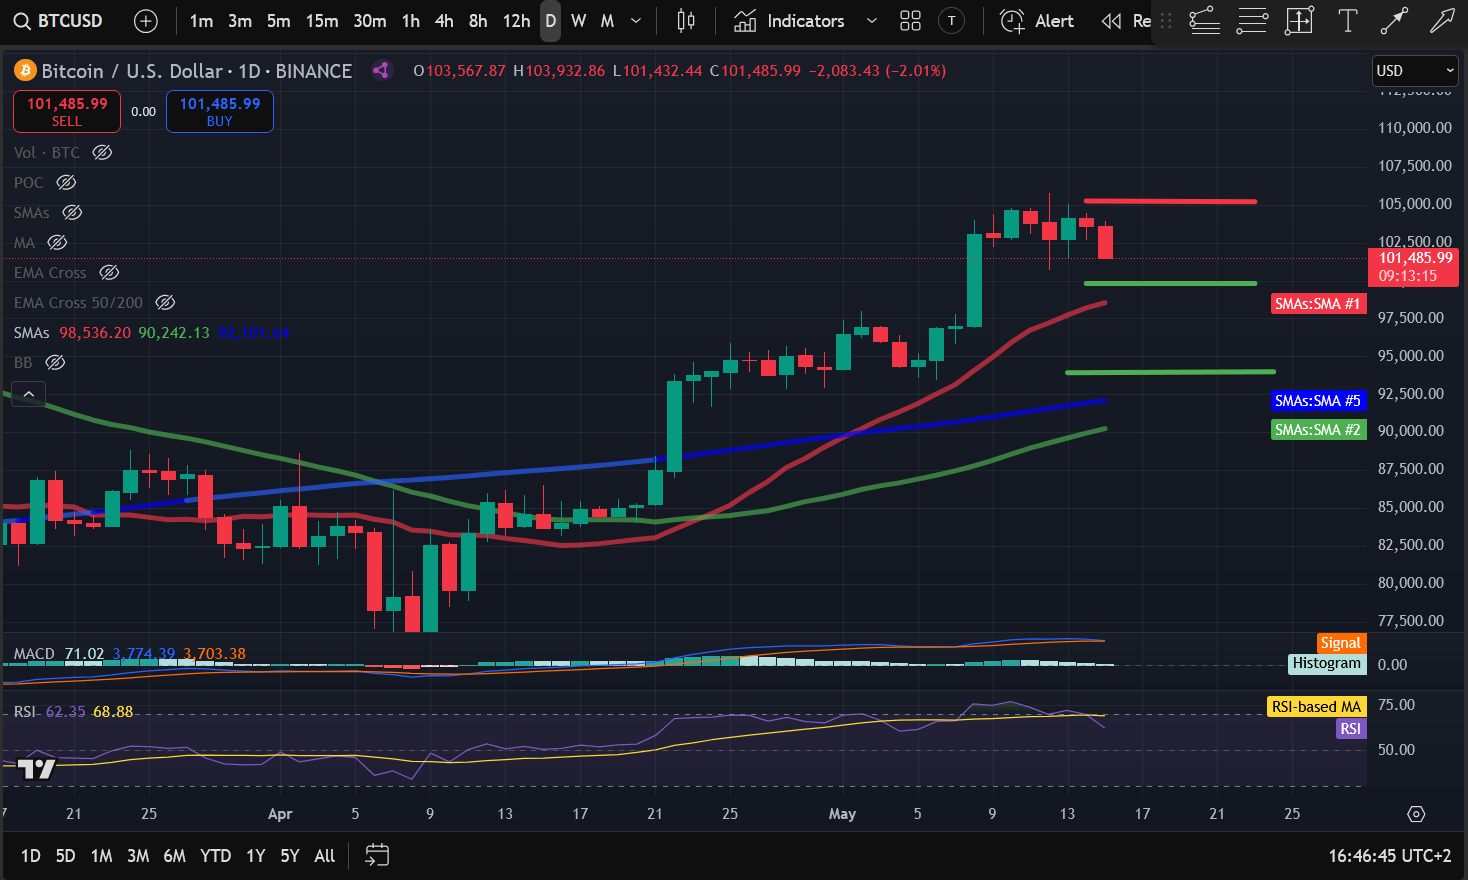Open the USD currency dropdown
The height and width of the screenshot is (880, 1468).
point(1415,70)
